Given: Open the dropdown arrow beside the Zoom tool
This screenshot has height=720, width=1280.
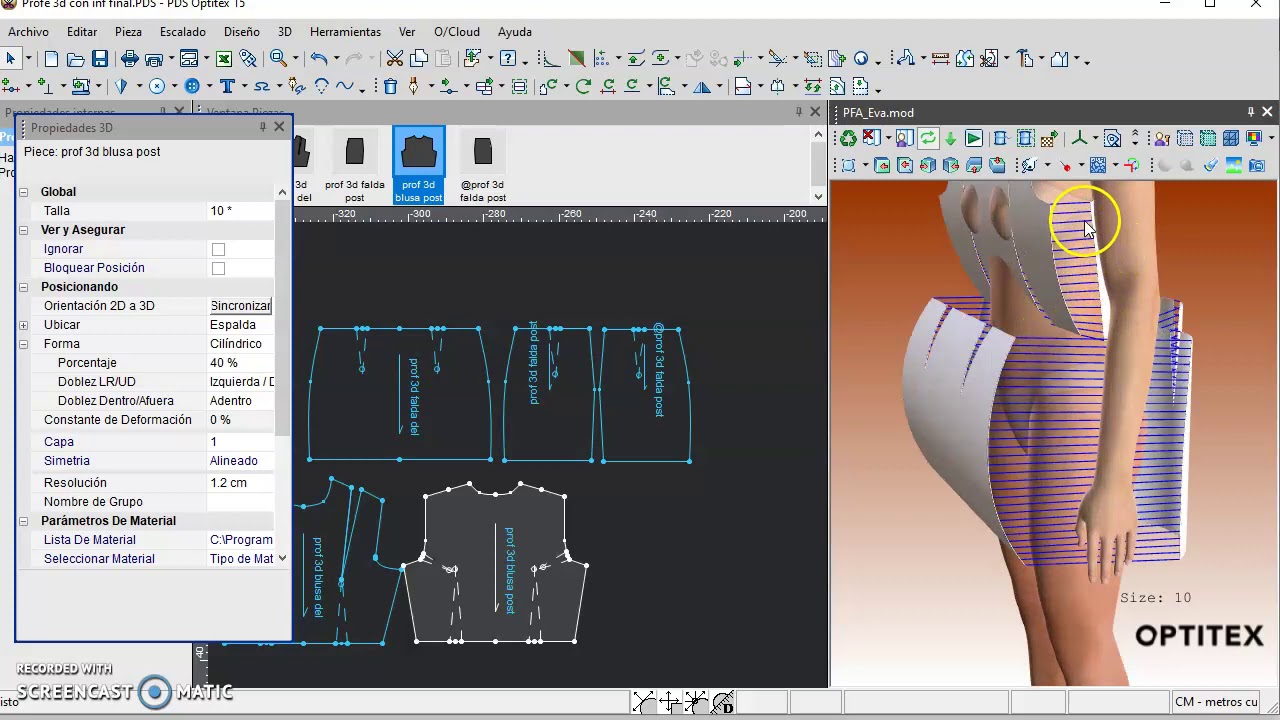Looking at the screenshot, I should click(297, 59).
